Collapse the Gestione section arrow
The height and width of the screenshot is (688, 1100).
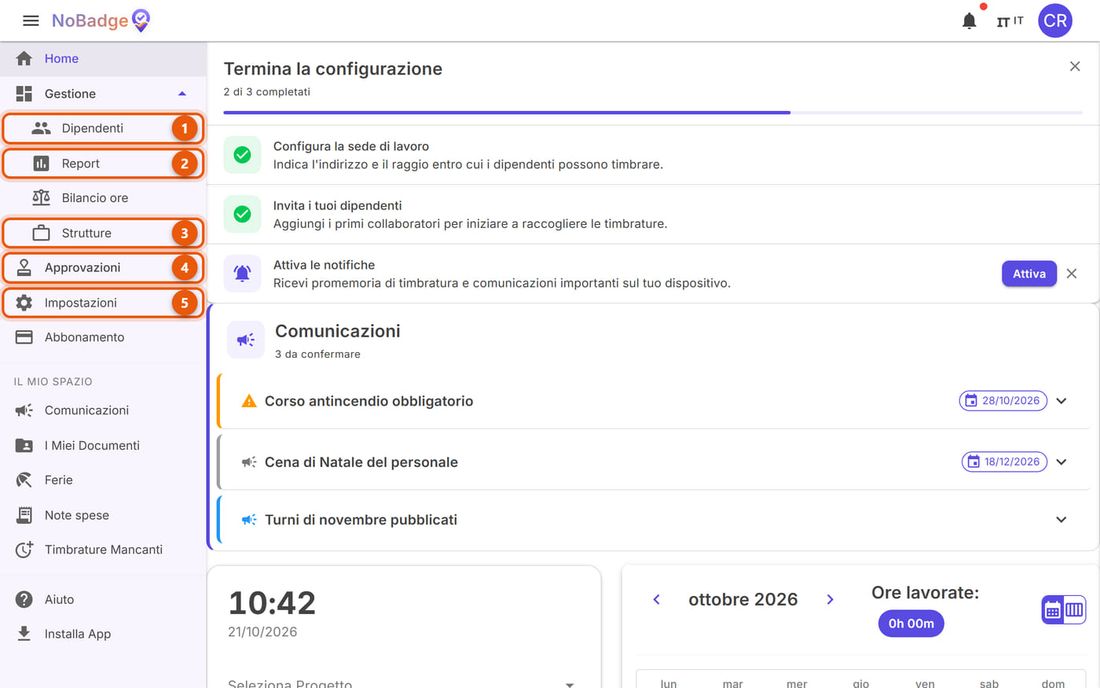coord(182,94)
